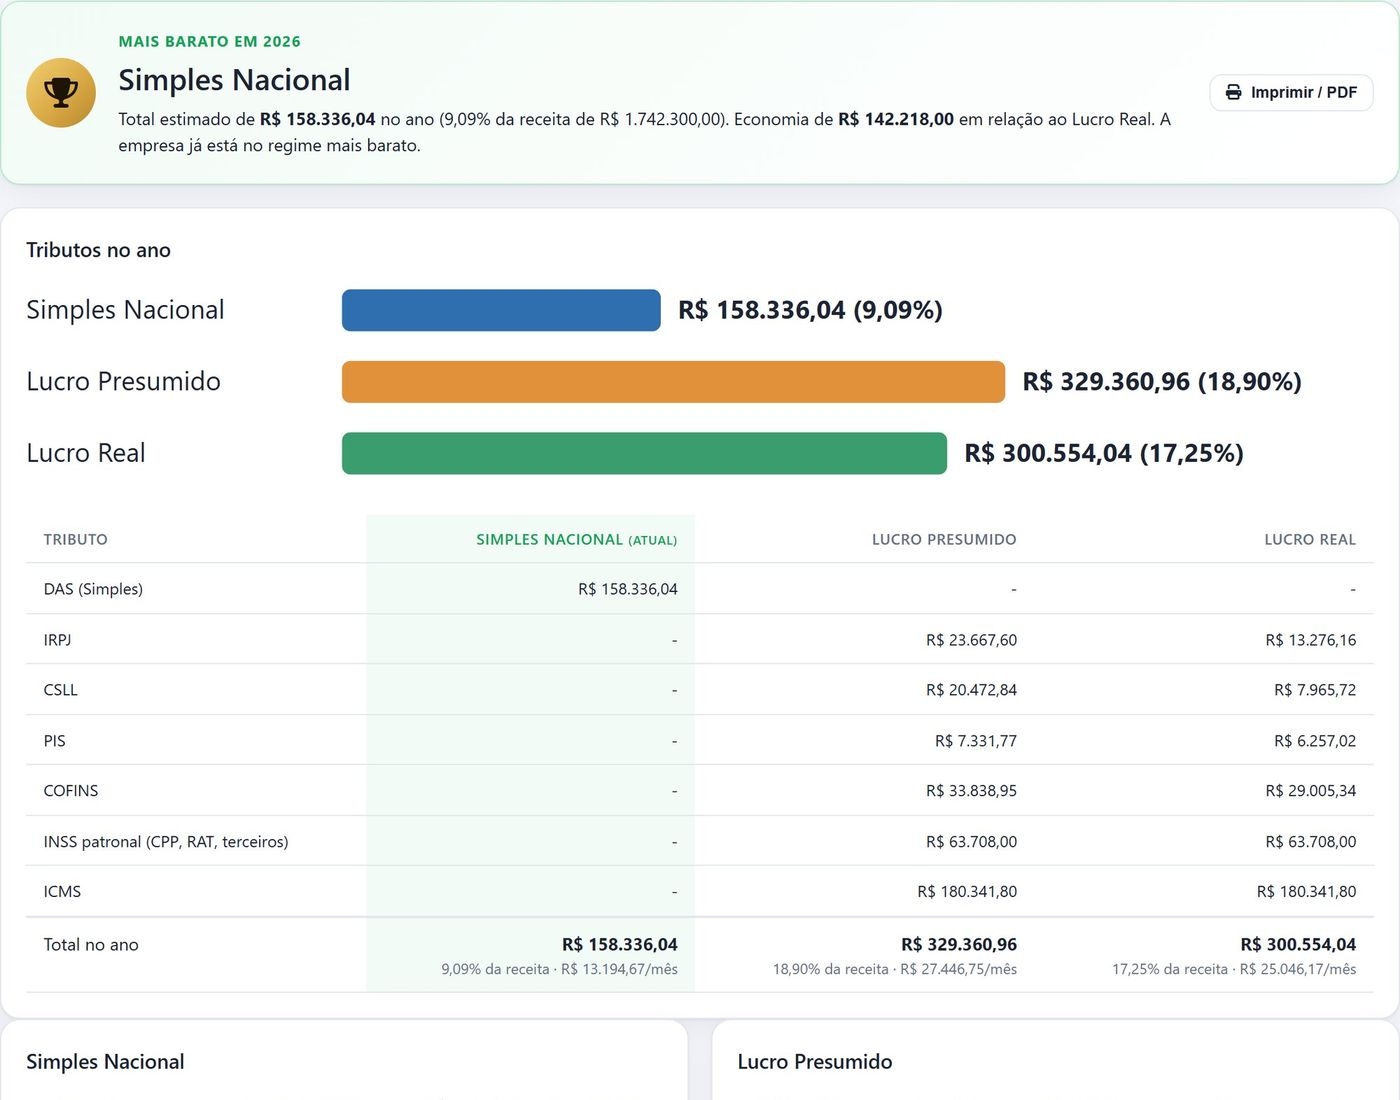Click total 'R$ 329.360,96' in the table
Image resolution: width=1400 pixels, height=1100 pixels.
click(959, 945)
